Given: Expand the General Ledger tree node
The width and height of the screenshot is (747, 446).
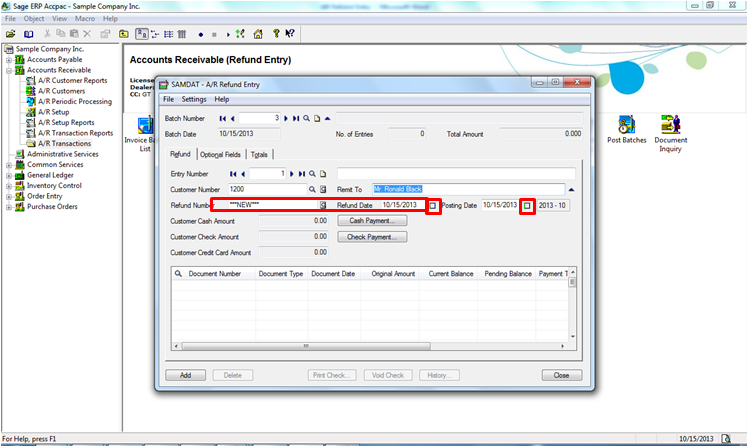Looking at the screenshot, I should [x=9, y=175].
